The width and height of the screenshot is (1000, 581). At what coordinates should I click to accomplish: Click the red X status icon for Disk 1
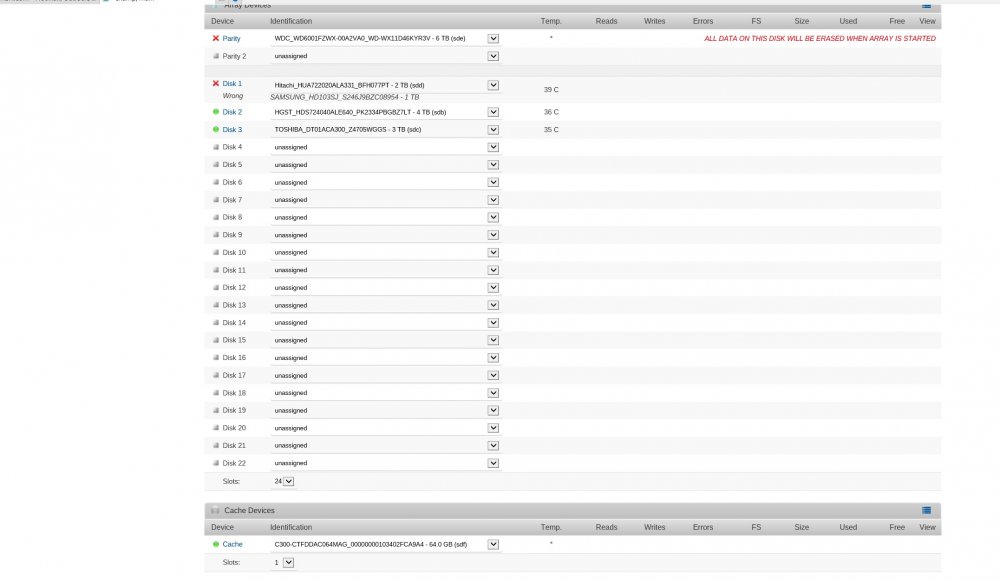(x=216, y=84)
